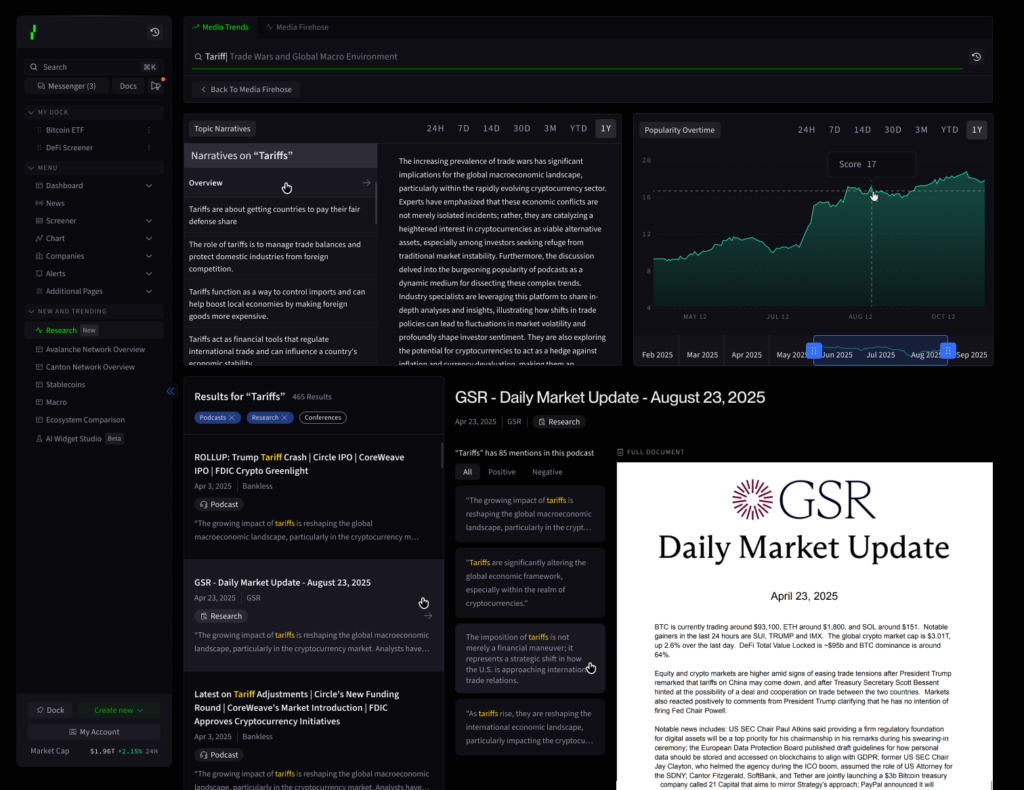Open Avalanche Network Overview
The height and width of the screenshot is (790, 1024).
coord(95,349)
